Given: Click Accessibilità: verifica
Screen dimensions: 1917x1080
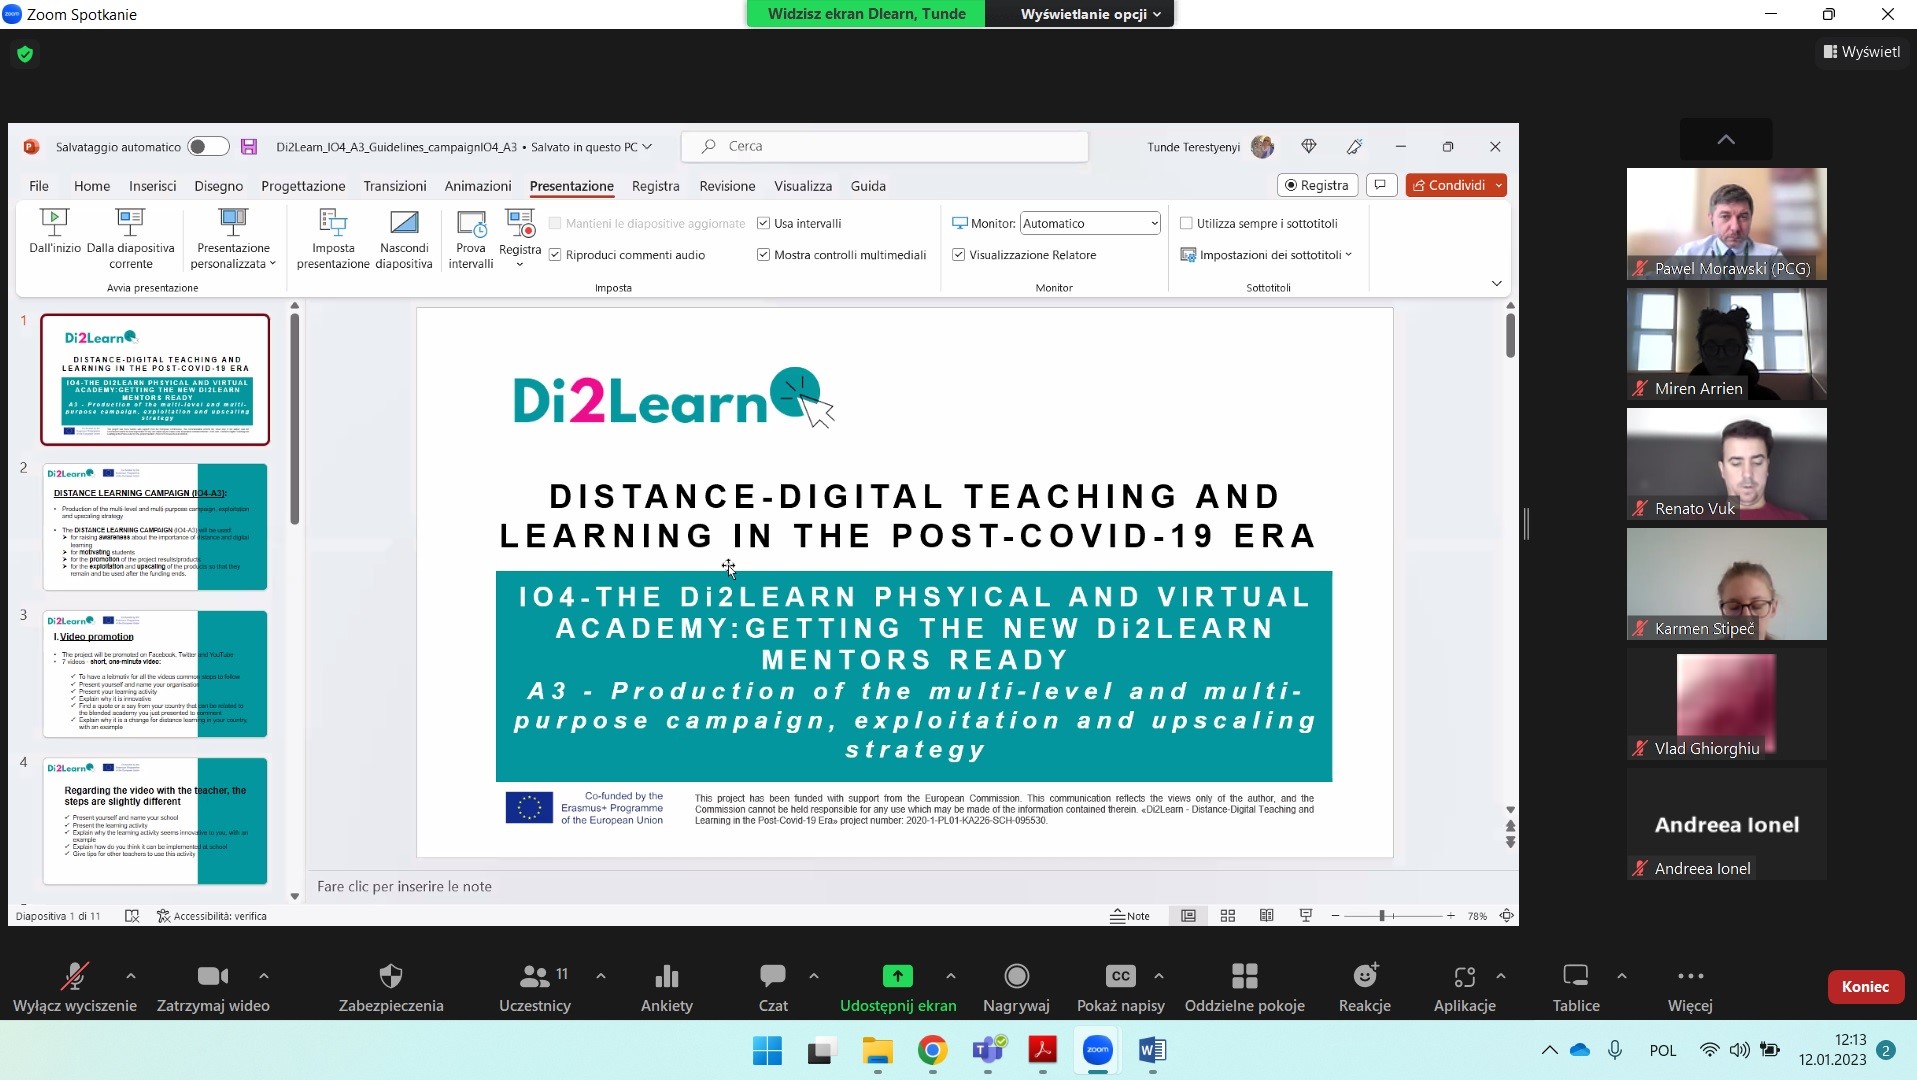Looking at the screenshot, I should click(x=211, y=916).
